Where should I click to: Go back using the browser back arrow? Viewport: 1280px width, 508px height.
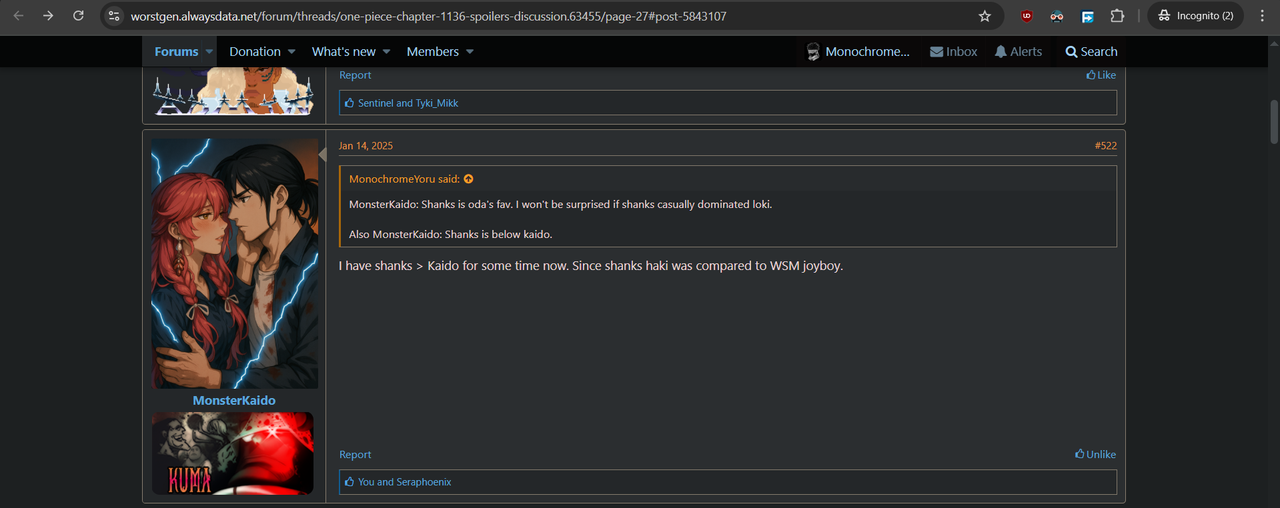(18, 16)
